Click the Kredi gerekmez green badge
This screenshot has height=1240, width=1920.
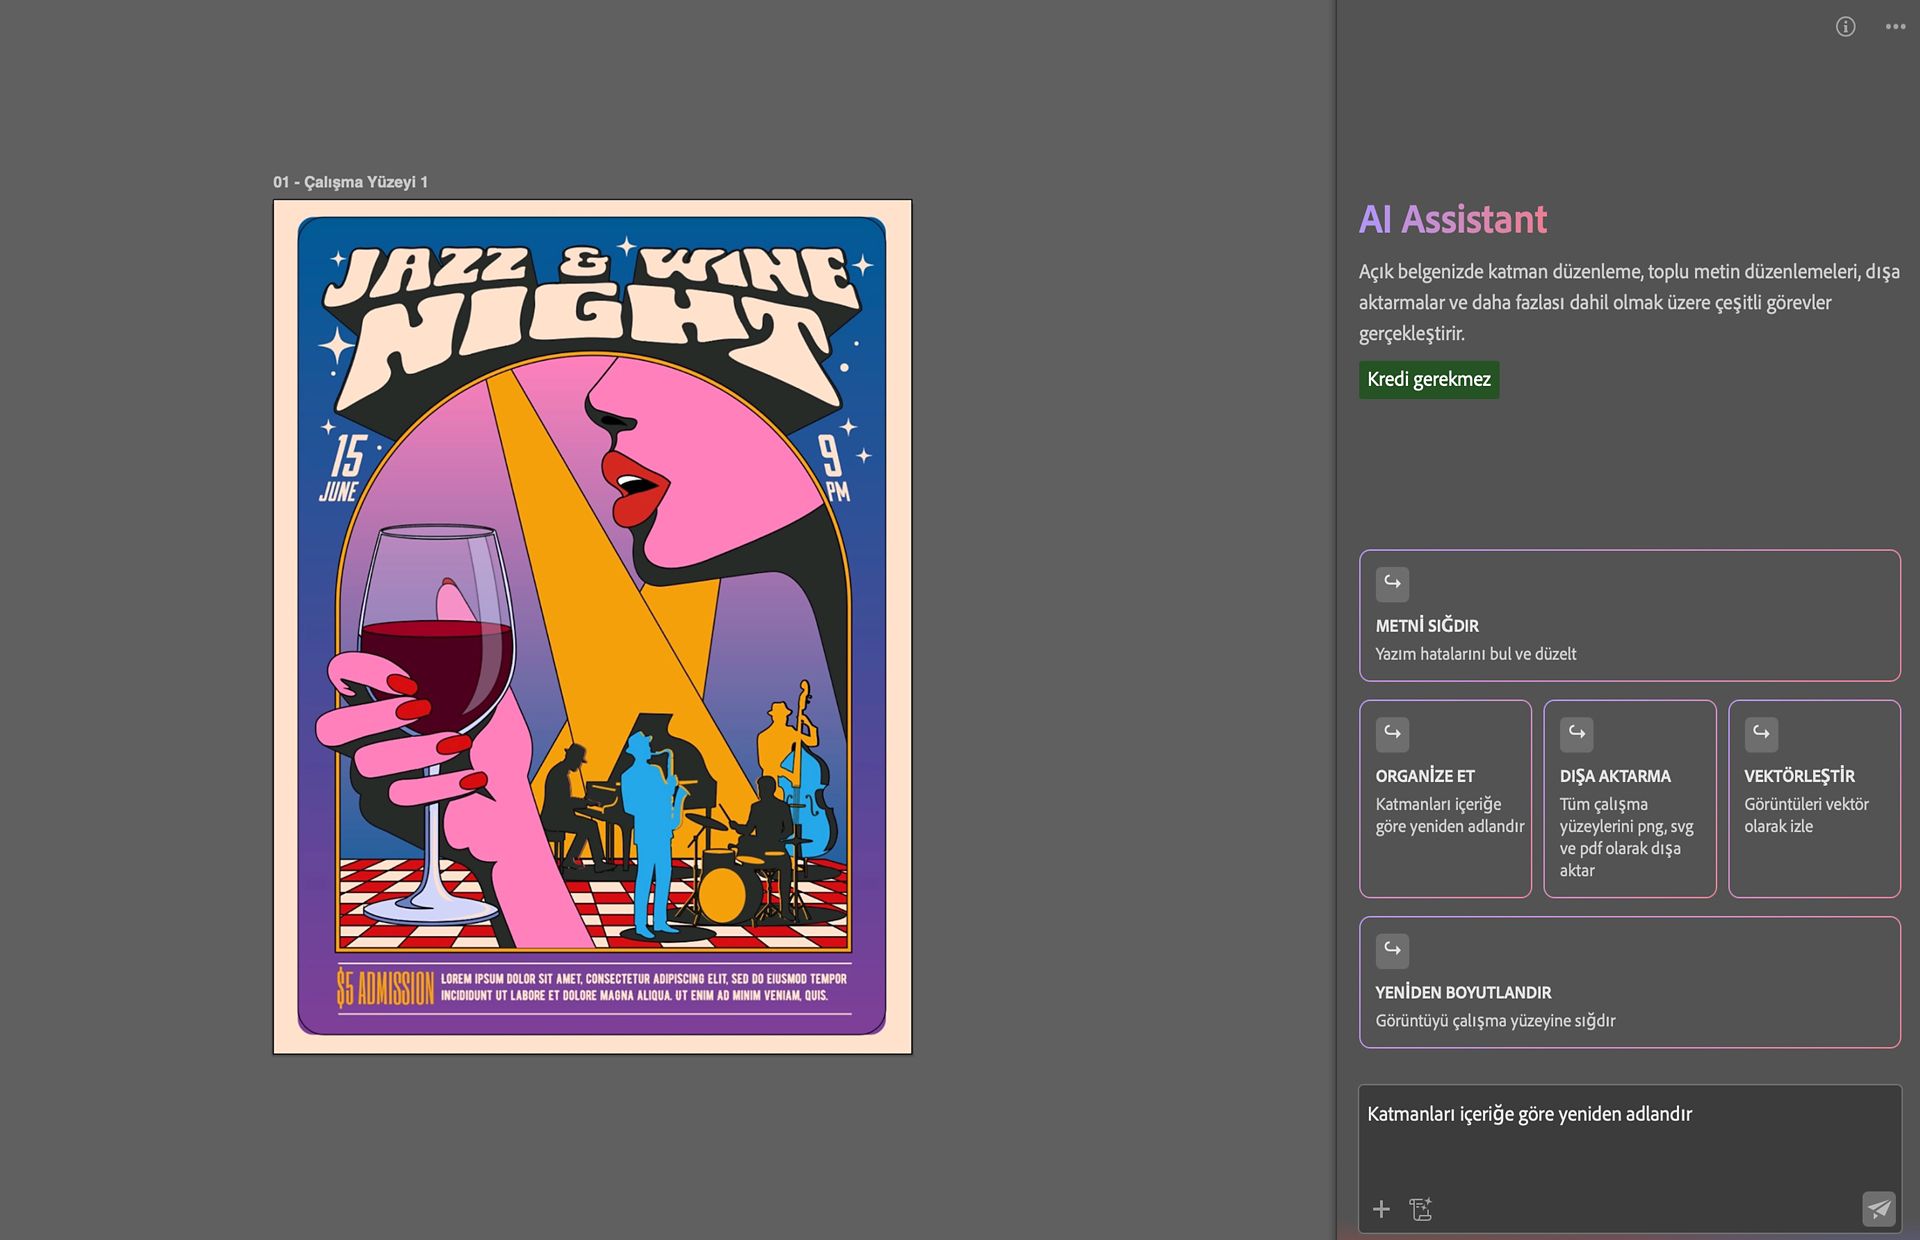(x=1428, y=380)
